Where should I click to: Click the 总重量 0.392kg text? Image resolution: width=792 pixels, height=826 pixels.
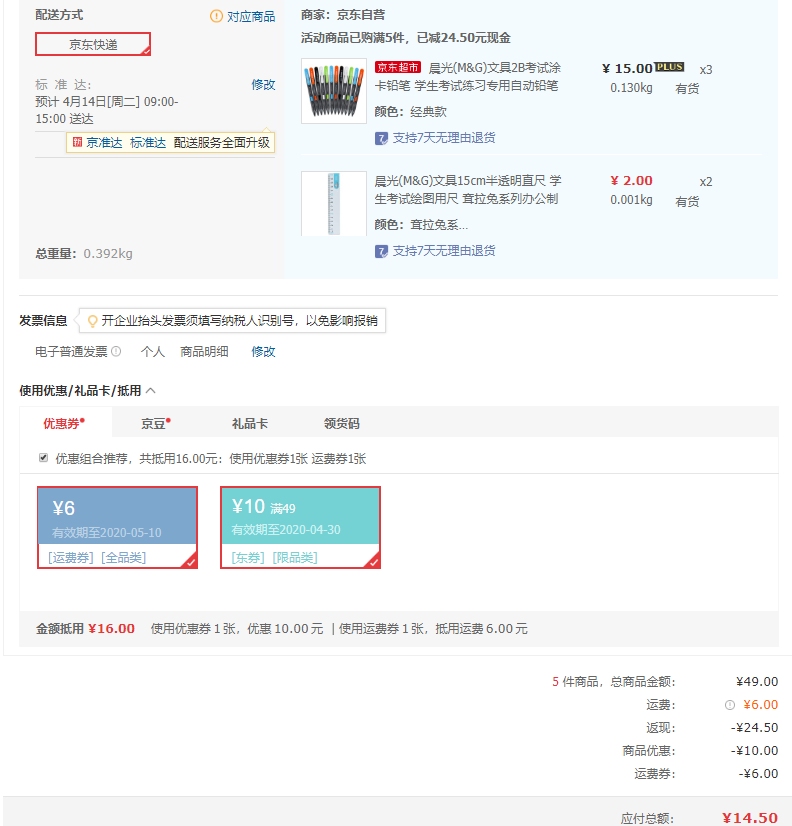84,253
